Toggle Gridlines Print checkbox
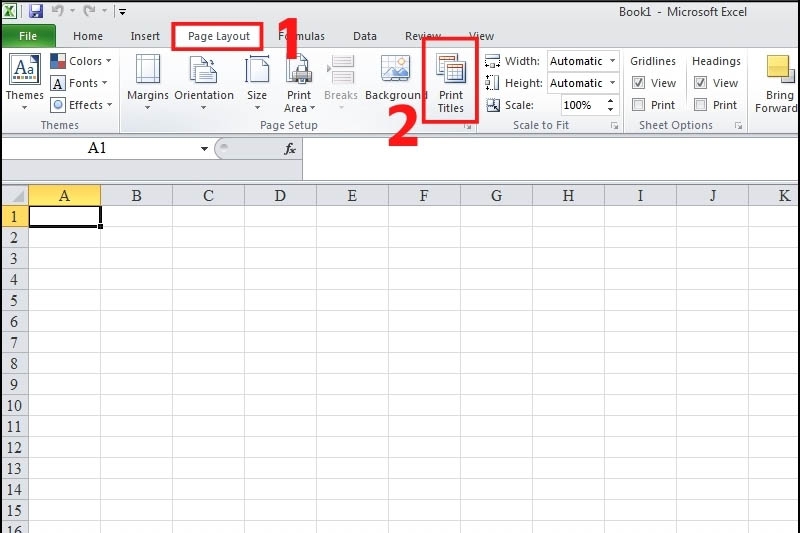 638,105
